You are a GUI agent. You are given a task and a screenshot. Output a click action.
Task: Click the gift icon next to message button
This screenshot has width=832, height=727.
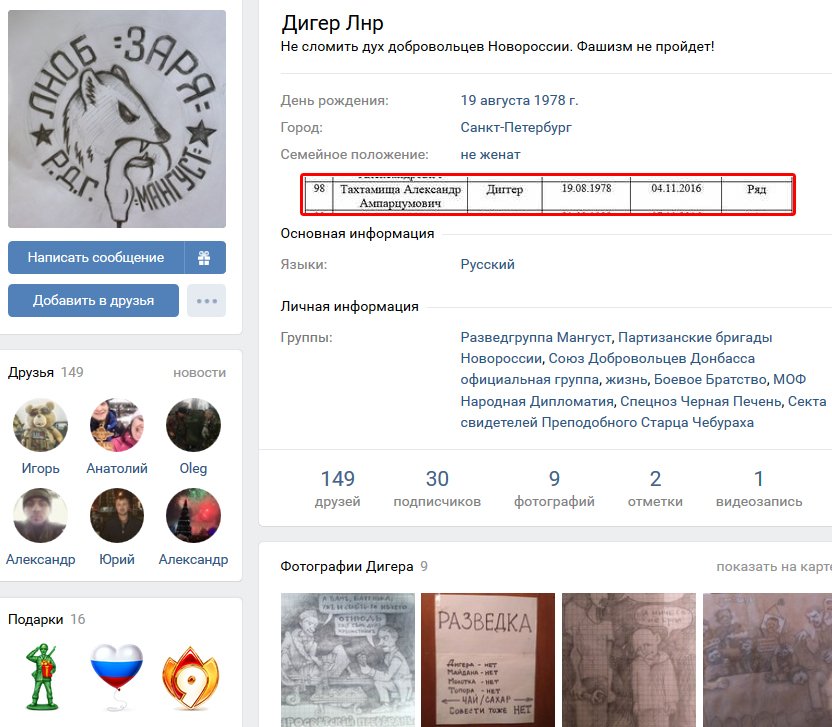coord(205,258)
